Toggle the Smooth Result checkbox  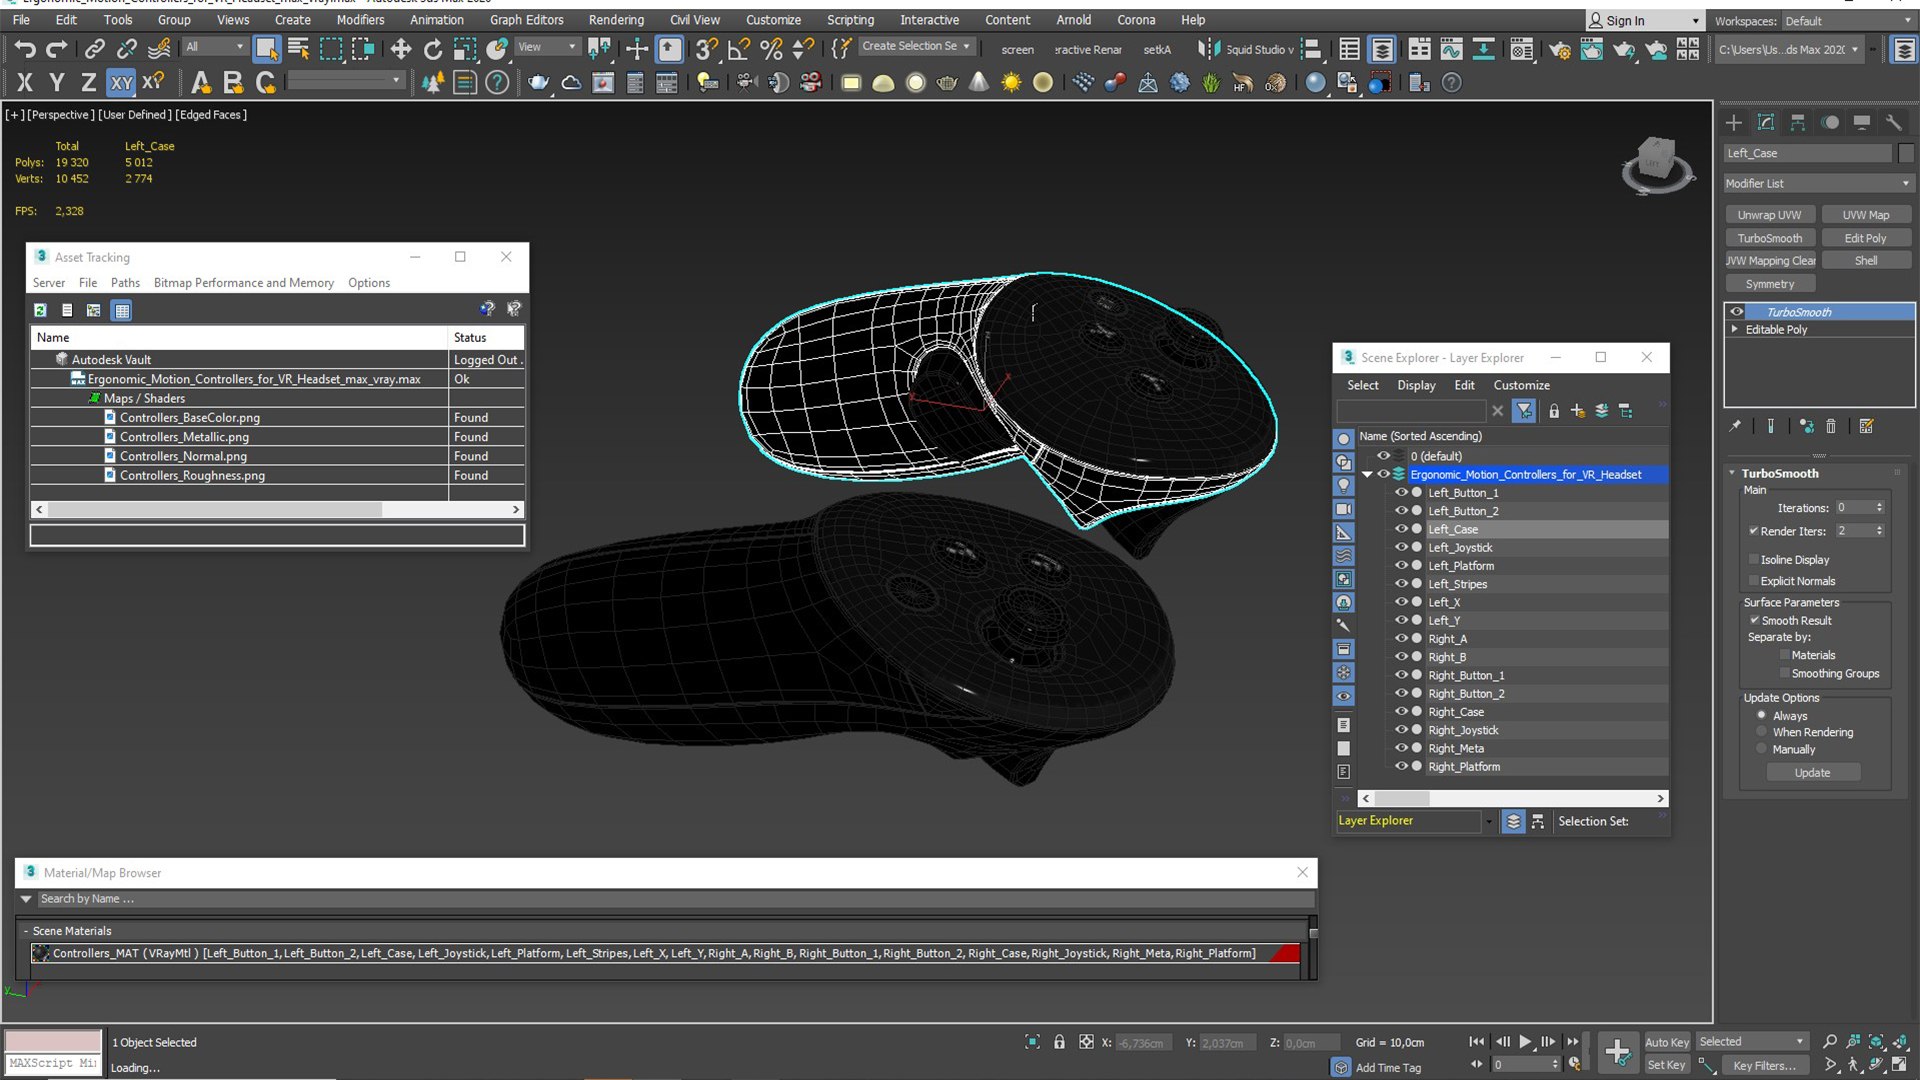tap(1754, 620)
